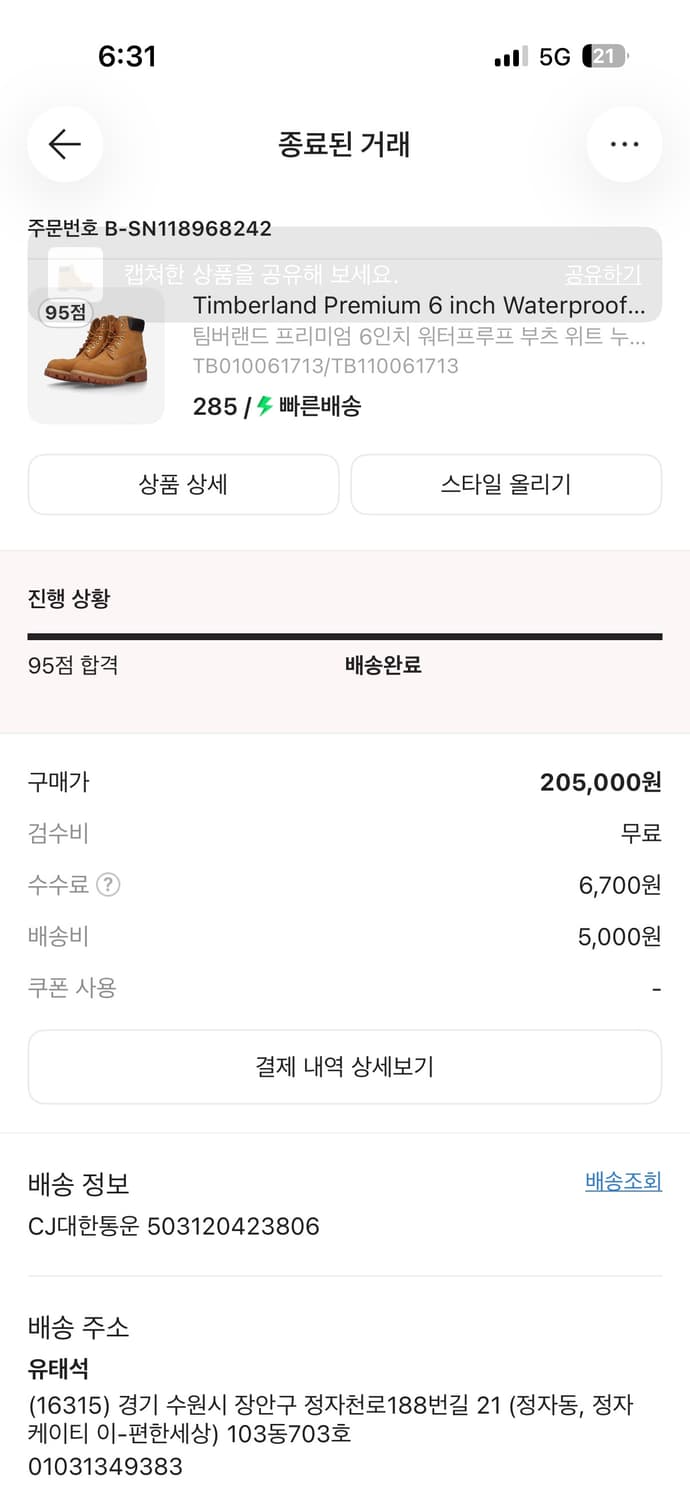Click the 배송조회 tracking link
Viewport: 690px width, 1500px height.
coord(623,1181)
